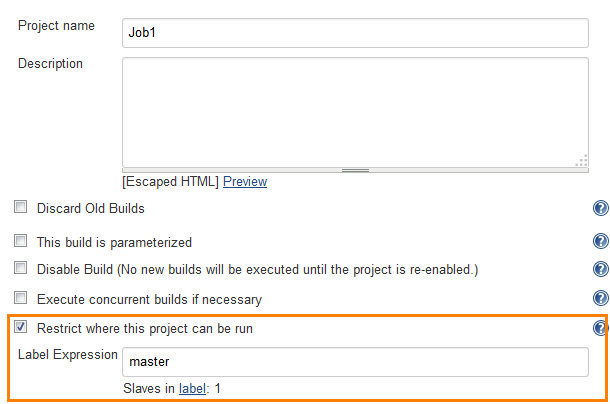This screenshot has height=404, width=610.
Task: Click the Label Expression caption text
Action: coord(68,355)
